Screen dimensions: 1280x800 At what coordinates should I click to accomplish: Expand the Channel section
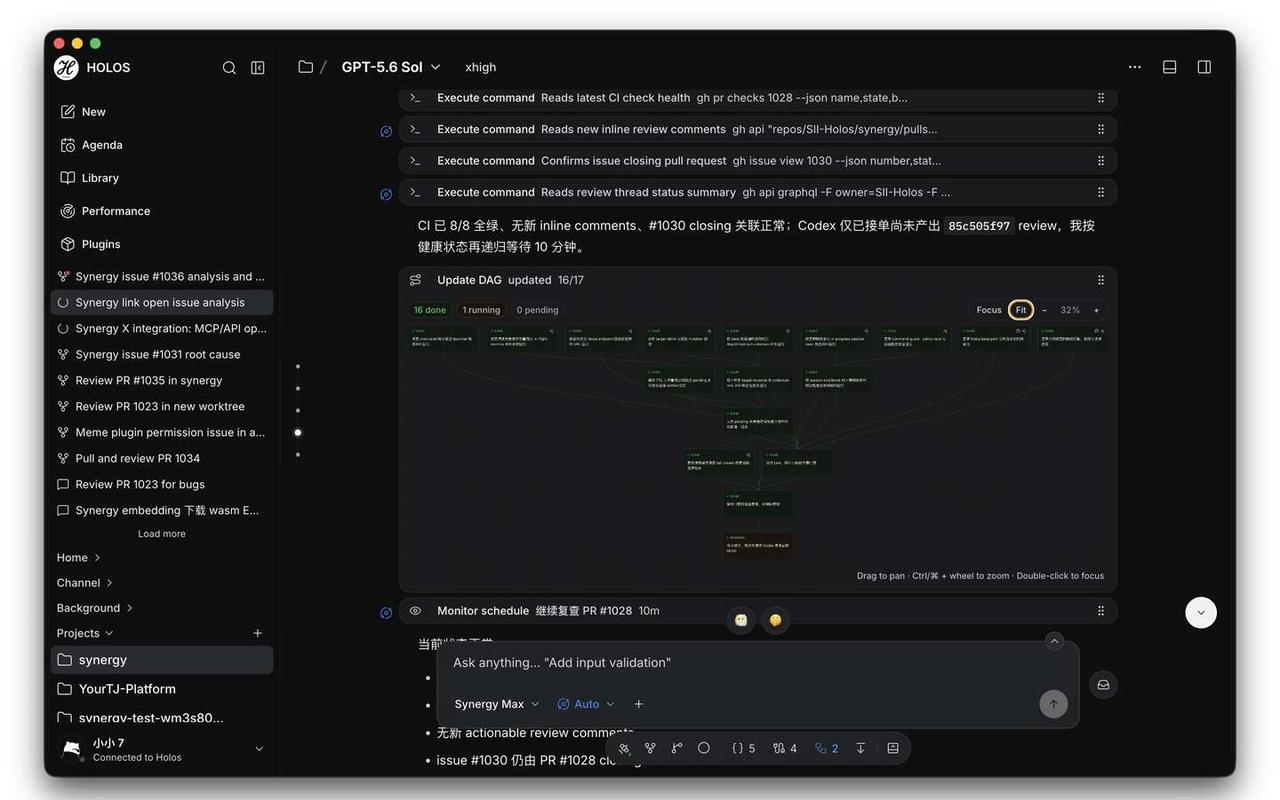pyautogui.click(x=85, y=583)
